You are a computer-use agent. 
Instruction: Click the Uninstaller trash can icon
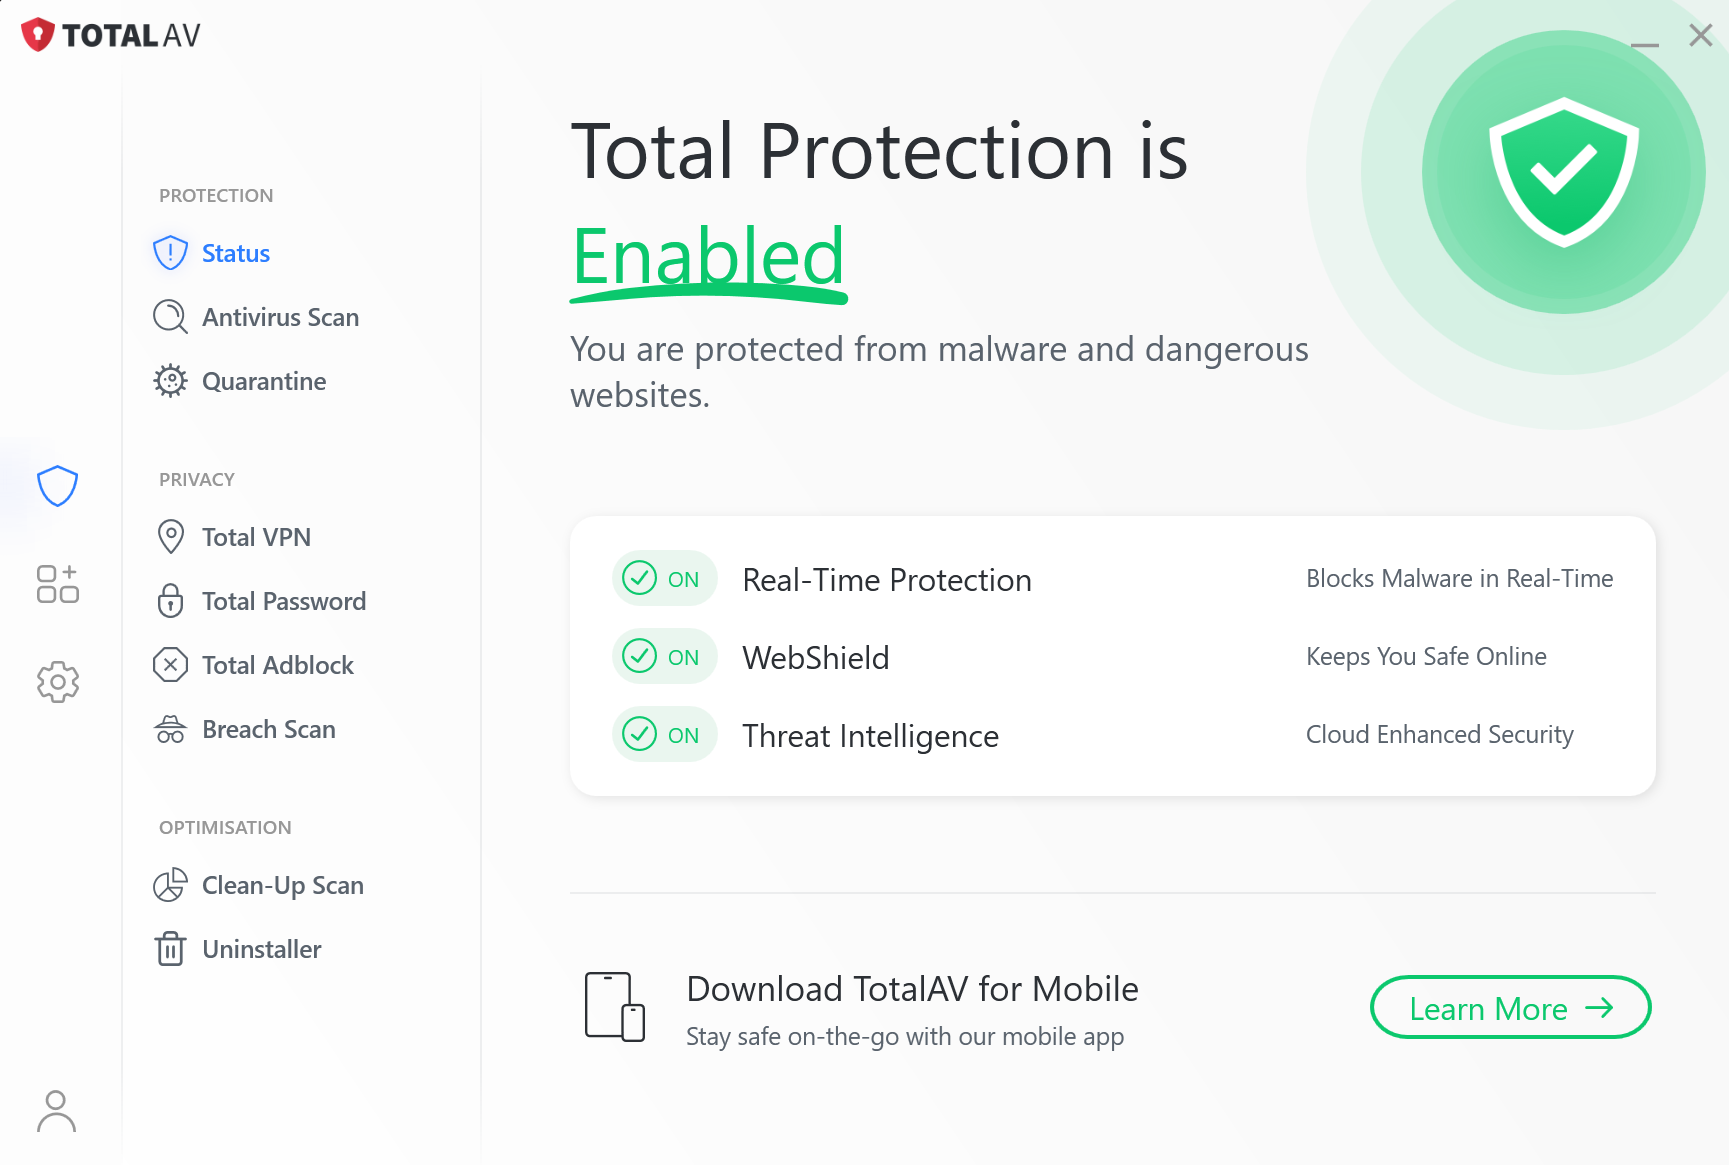click(x=170, y=949)
